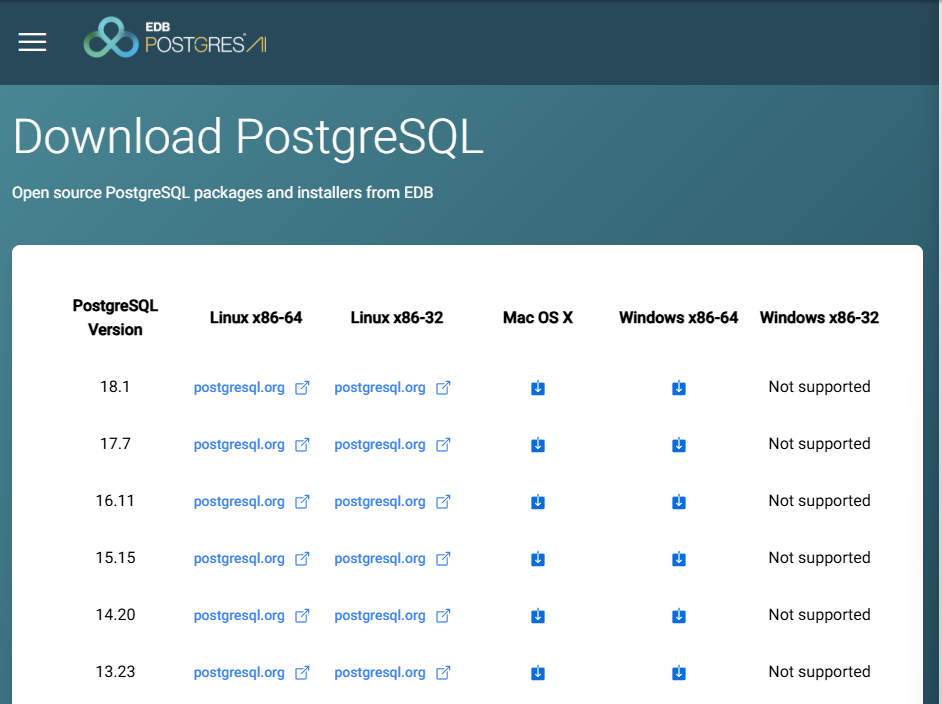Click Not supported in the 15.15 row
Screen dimensions: 942x704
(819, 558)
